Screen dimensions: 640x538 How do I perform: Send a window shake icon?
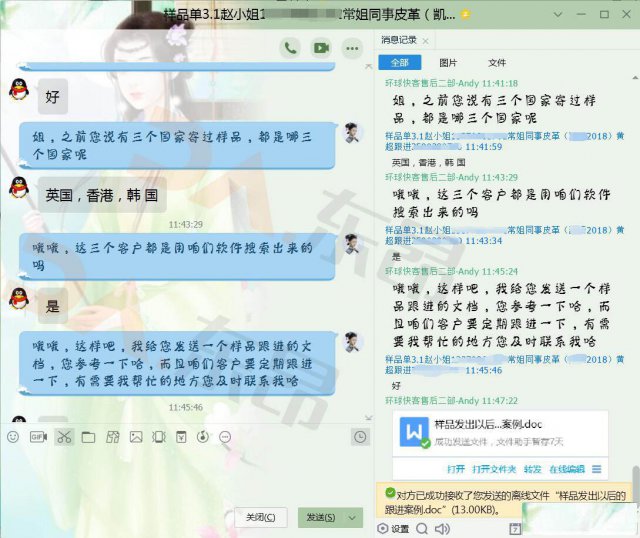pos(159,437)
